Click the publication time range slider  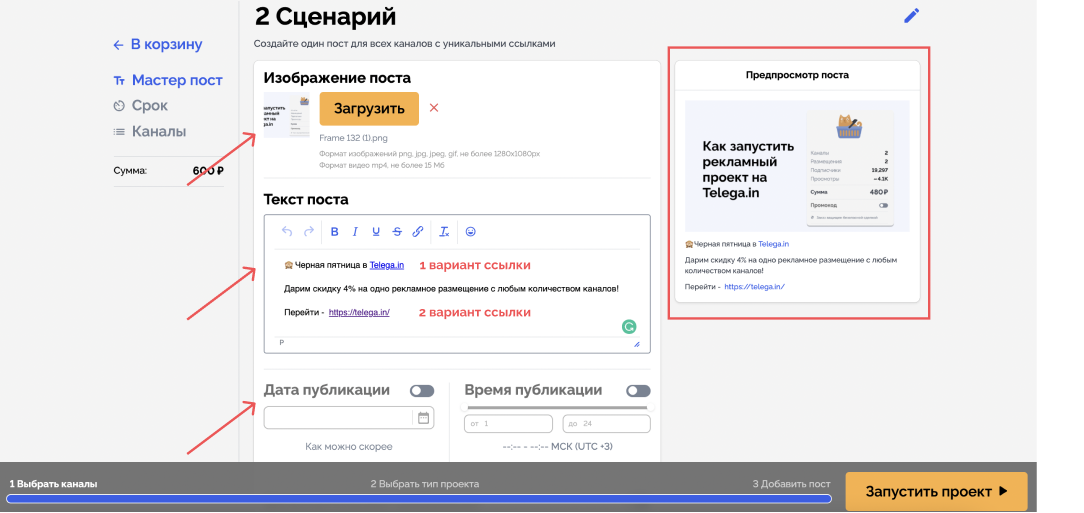coord(557,407)
